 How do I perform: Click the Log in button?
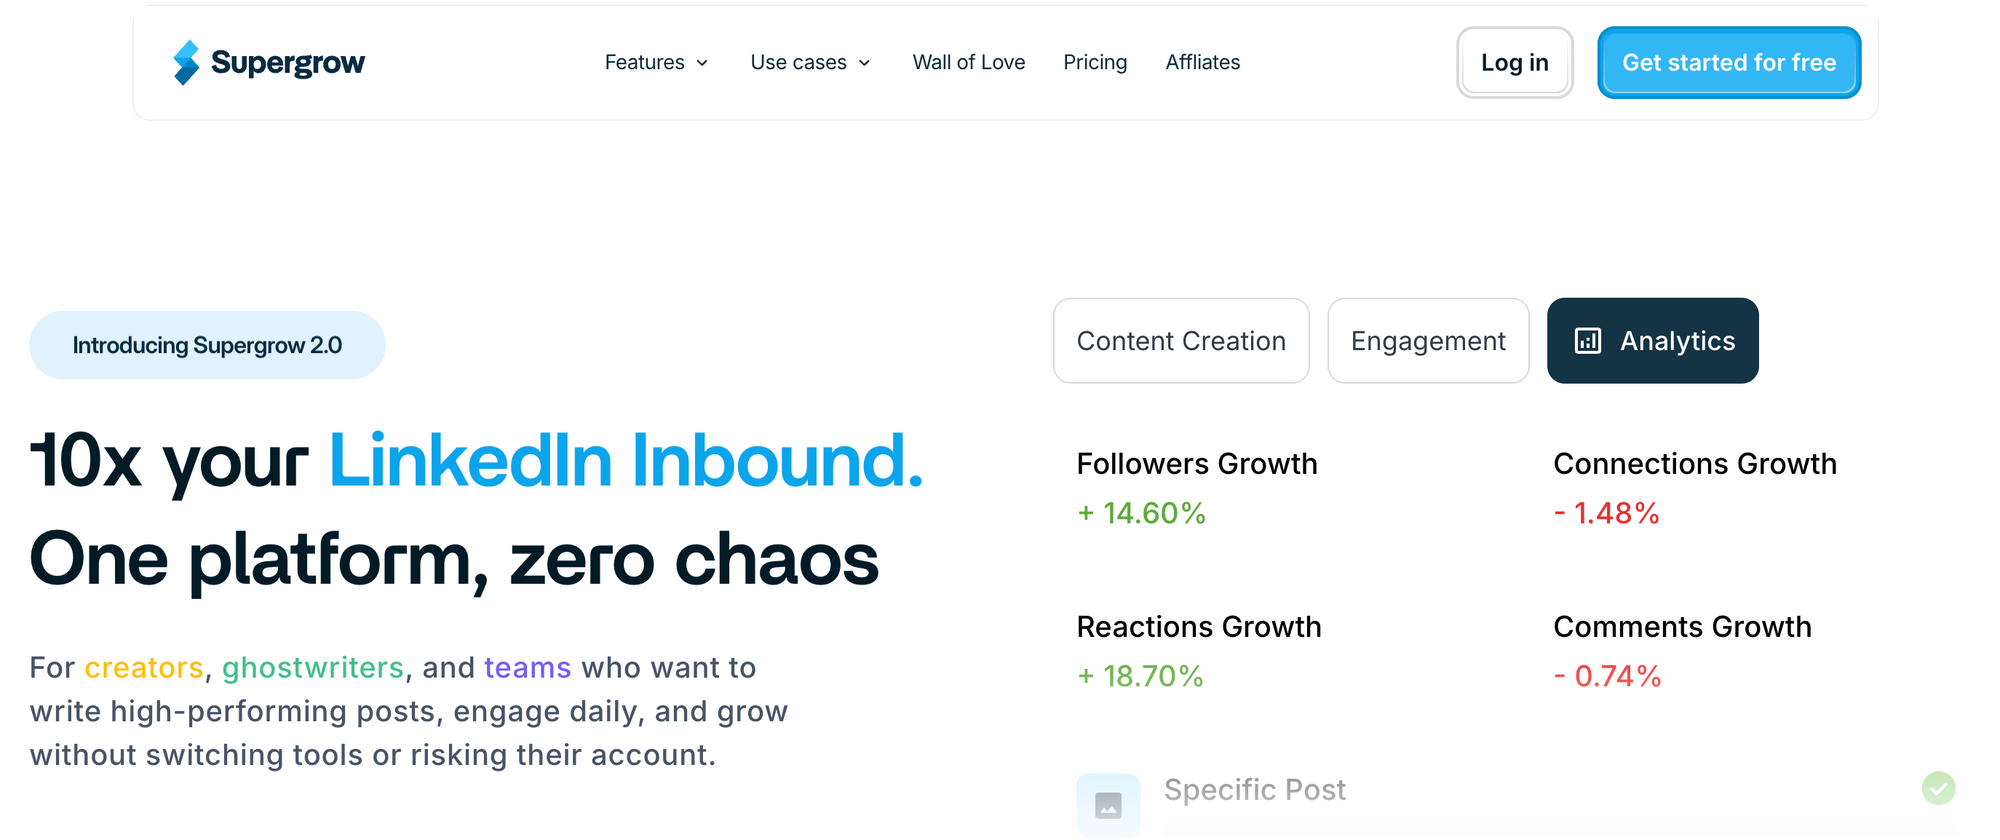[x=1514, y=62]
